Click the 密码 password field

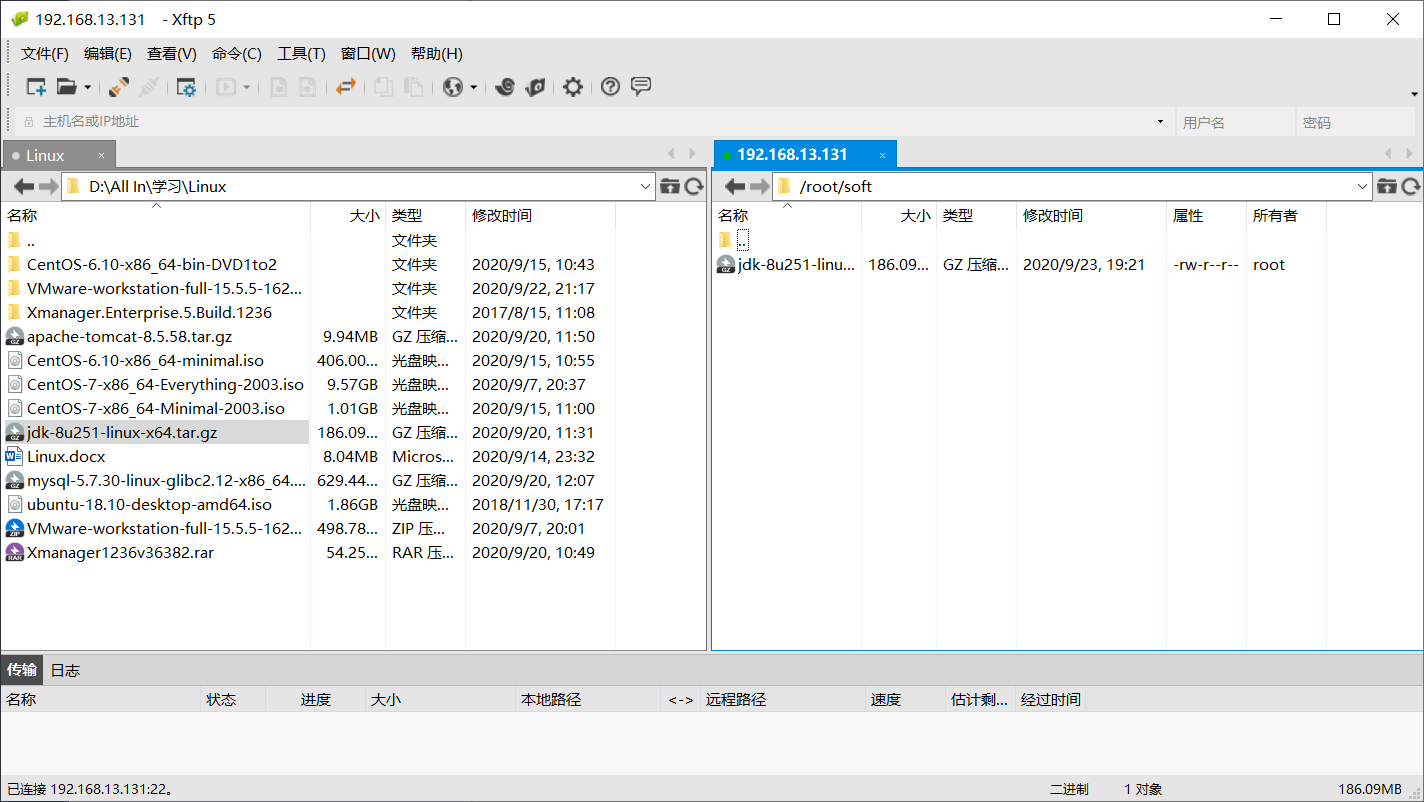1355,122
